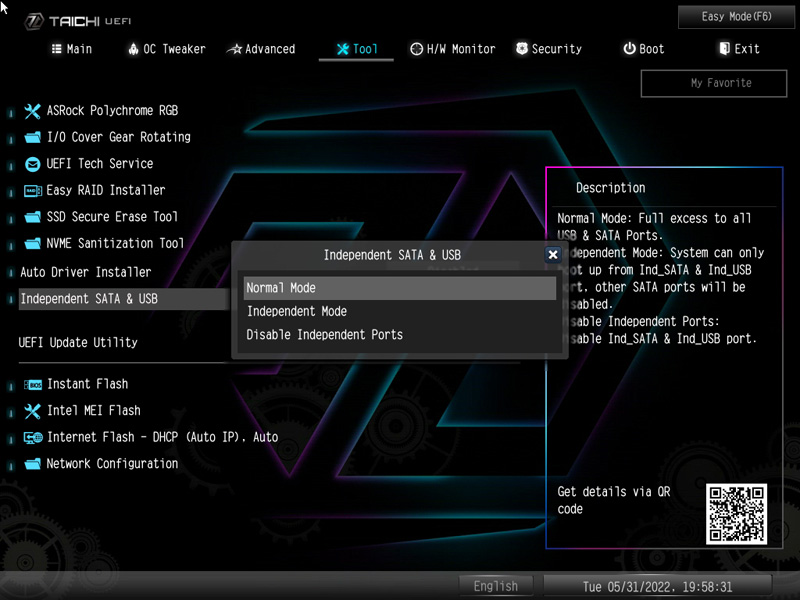The image size is (800, 600).
Task: Open the H/W Monitor tab
Action: 453,49
